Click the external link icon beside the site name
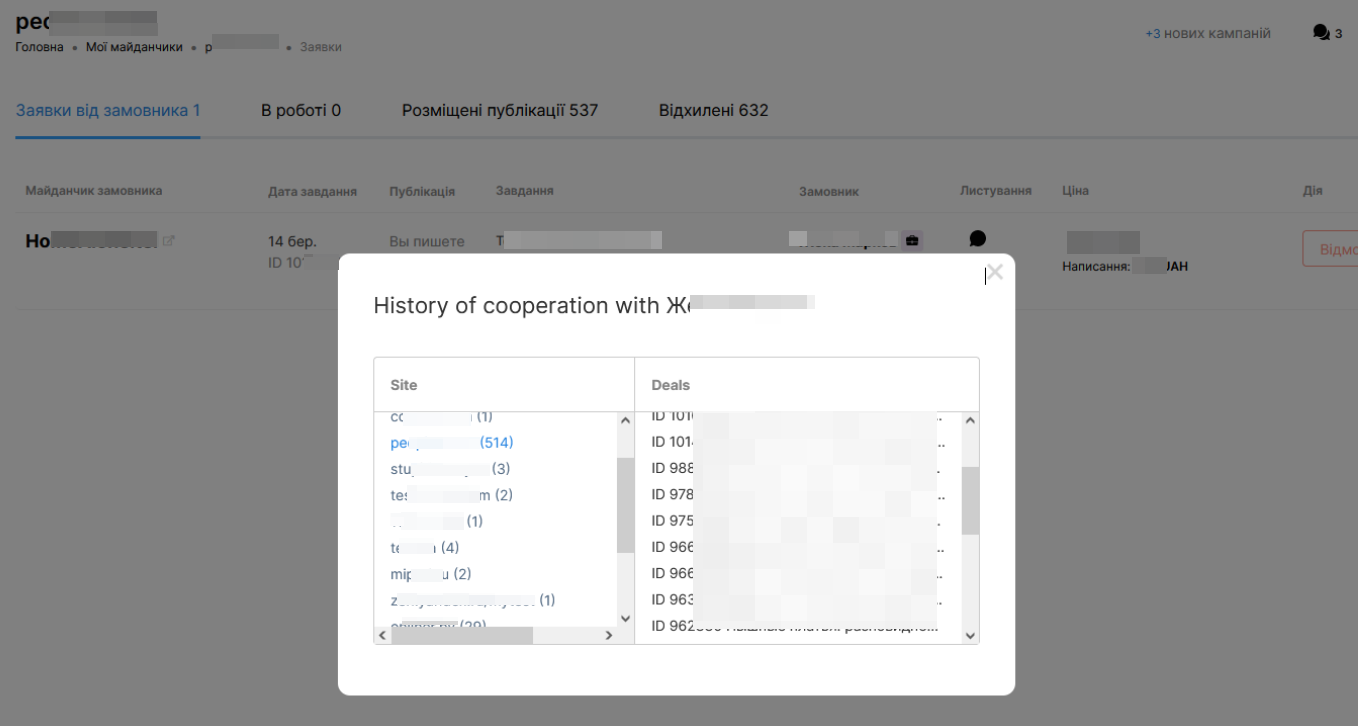This screenshot has width=1358, height=726. [x=169, y=241]
